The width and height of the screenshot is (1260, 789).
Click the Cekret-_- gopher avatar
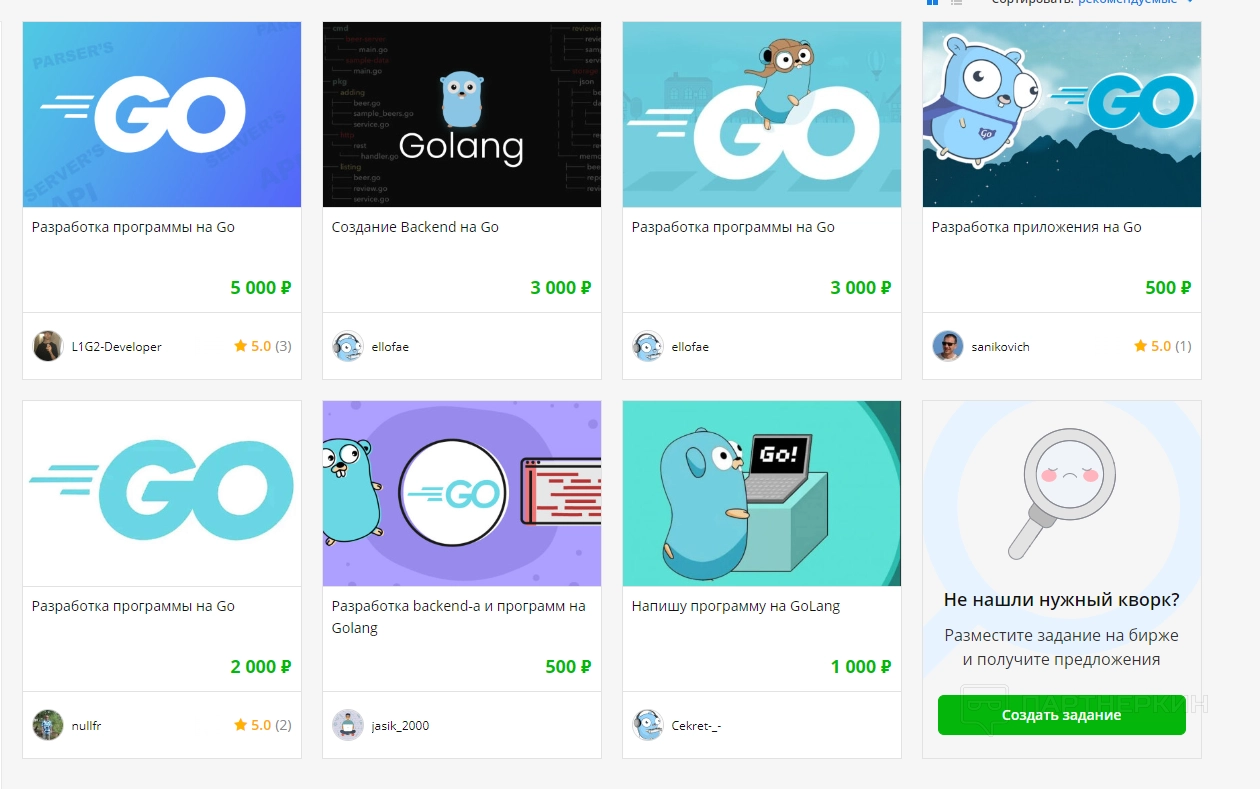[648, 725]
